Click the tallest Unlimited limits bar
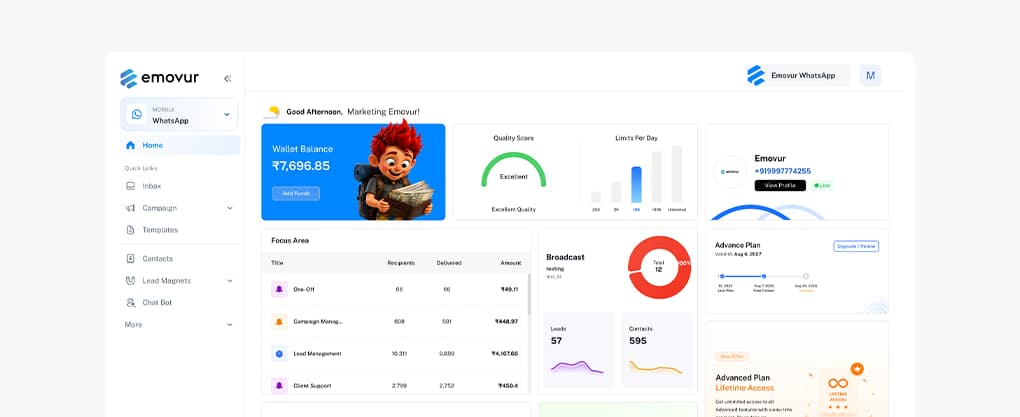 click(x=677, y=174)
